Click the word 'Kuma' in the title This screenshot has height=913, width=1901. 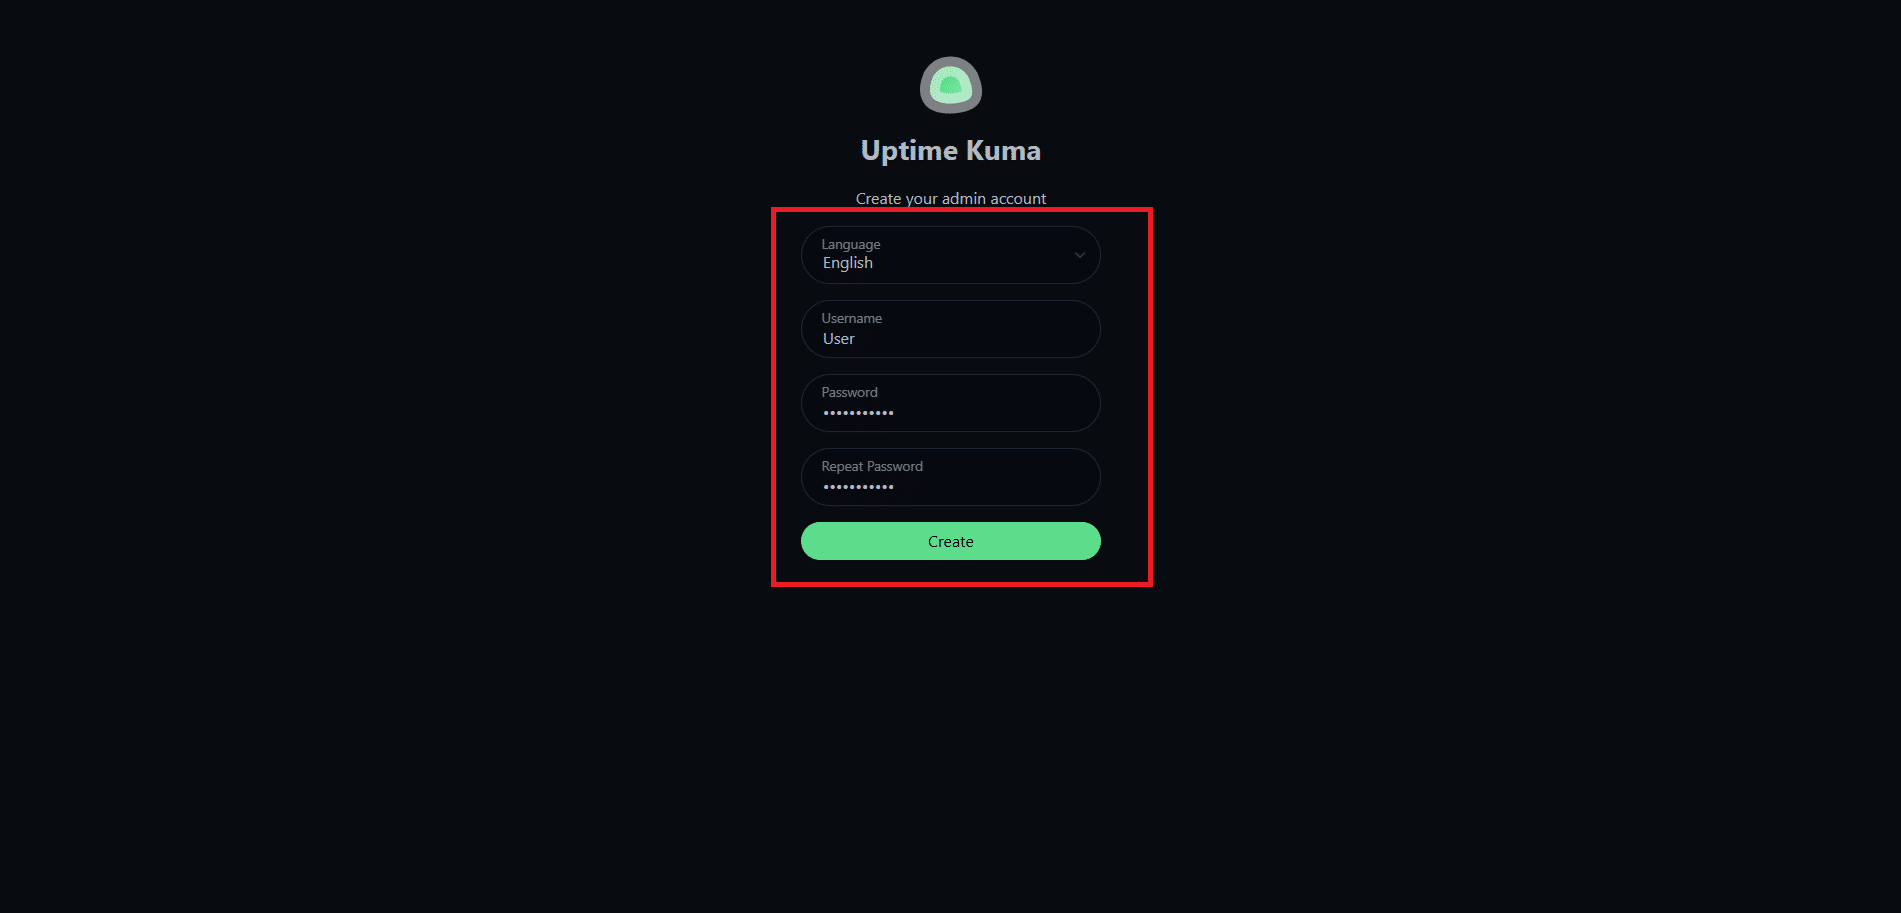(x=1003, y=150)
